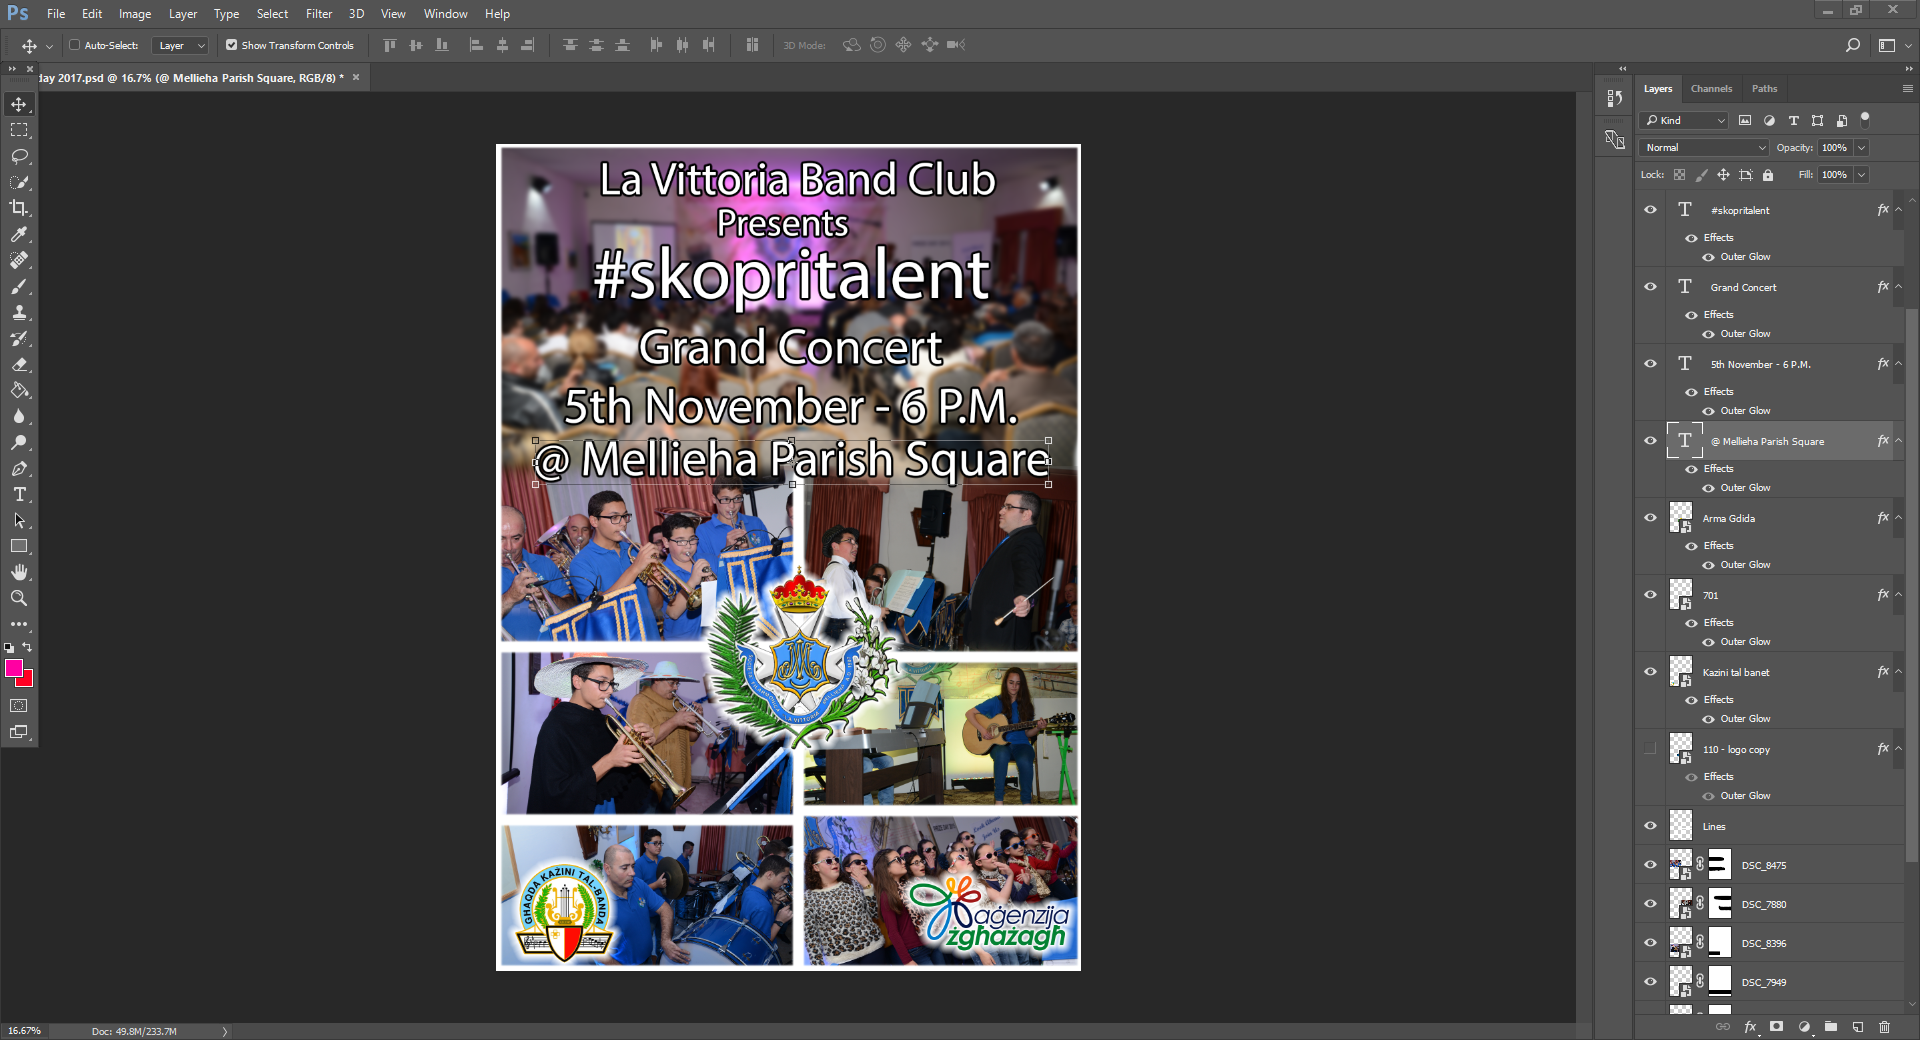Lock all for selected layer

pyautogui.click(x=1768, y=175)
